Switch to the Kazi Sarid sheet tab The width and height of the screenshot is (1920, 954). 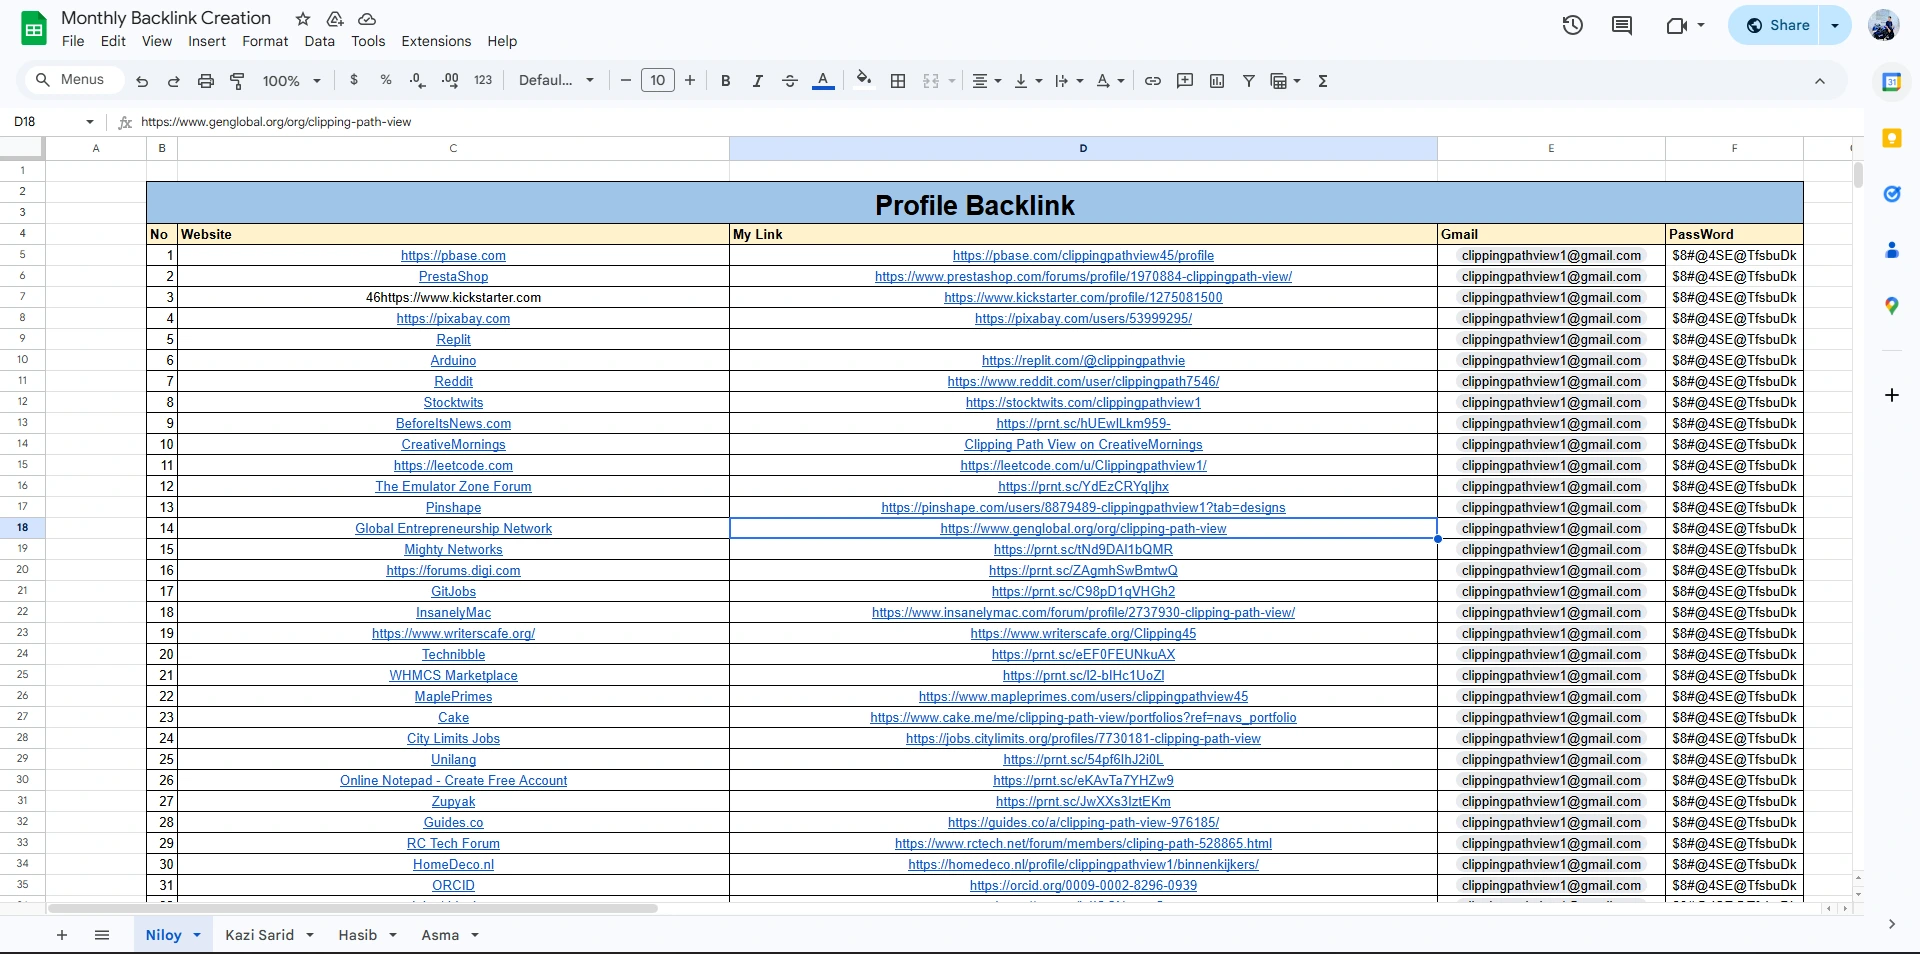tap(259, 935)
